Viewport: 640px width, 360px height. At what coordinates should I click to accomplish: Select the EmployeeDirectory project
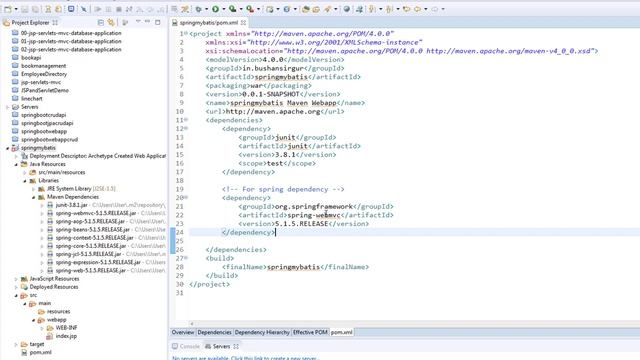pos(44,74)
